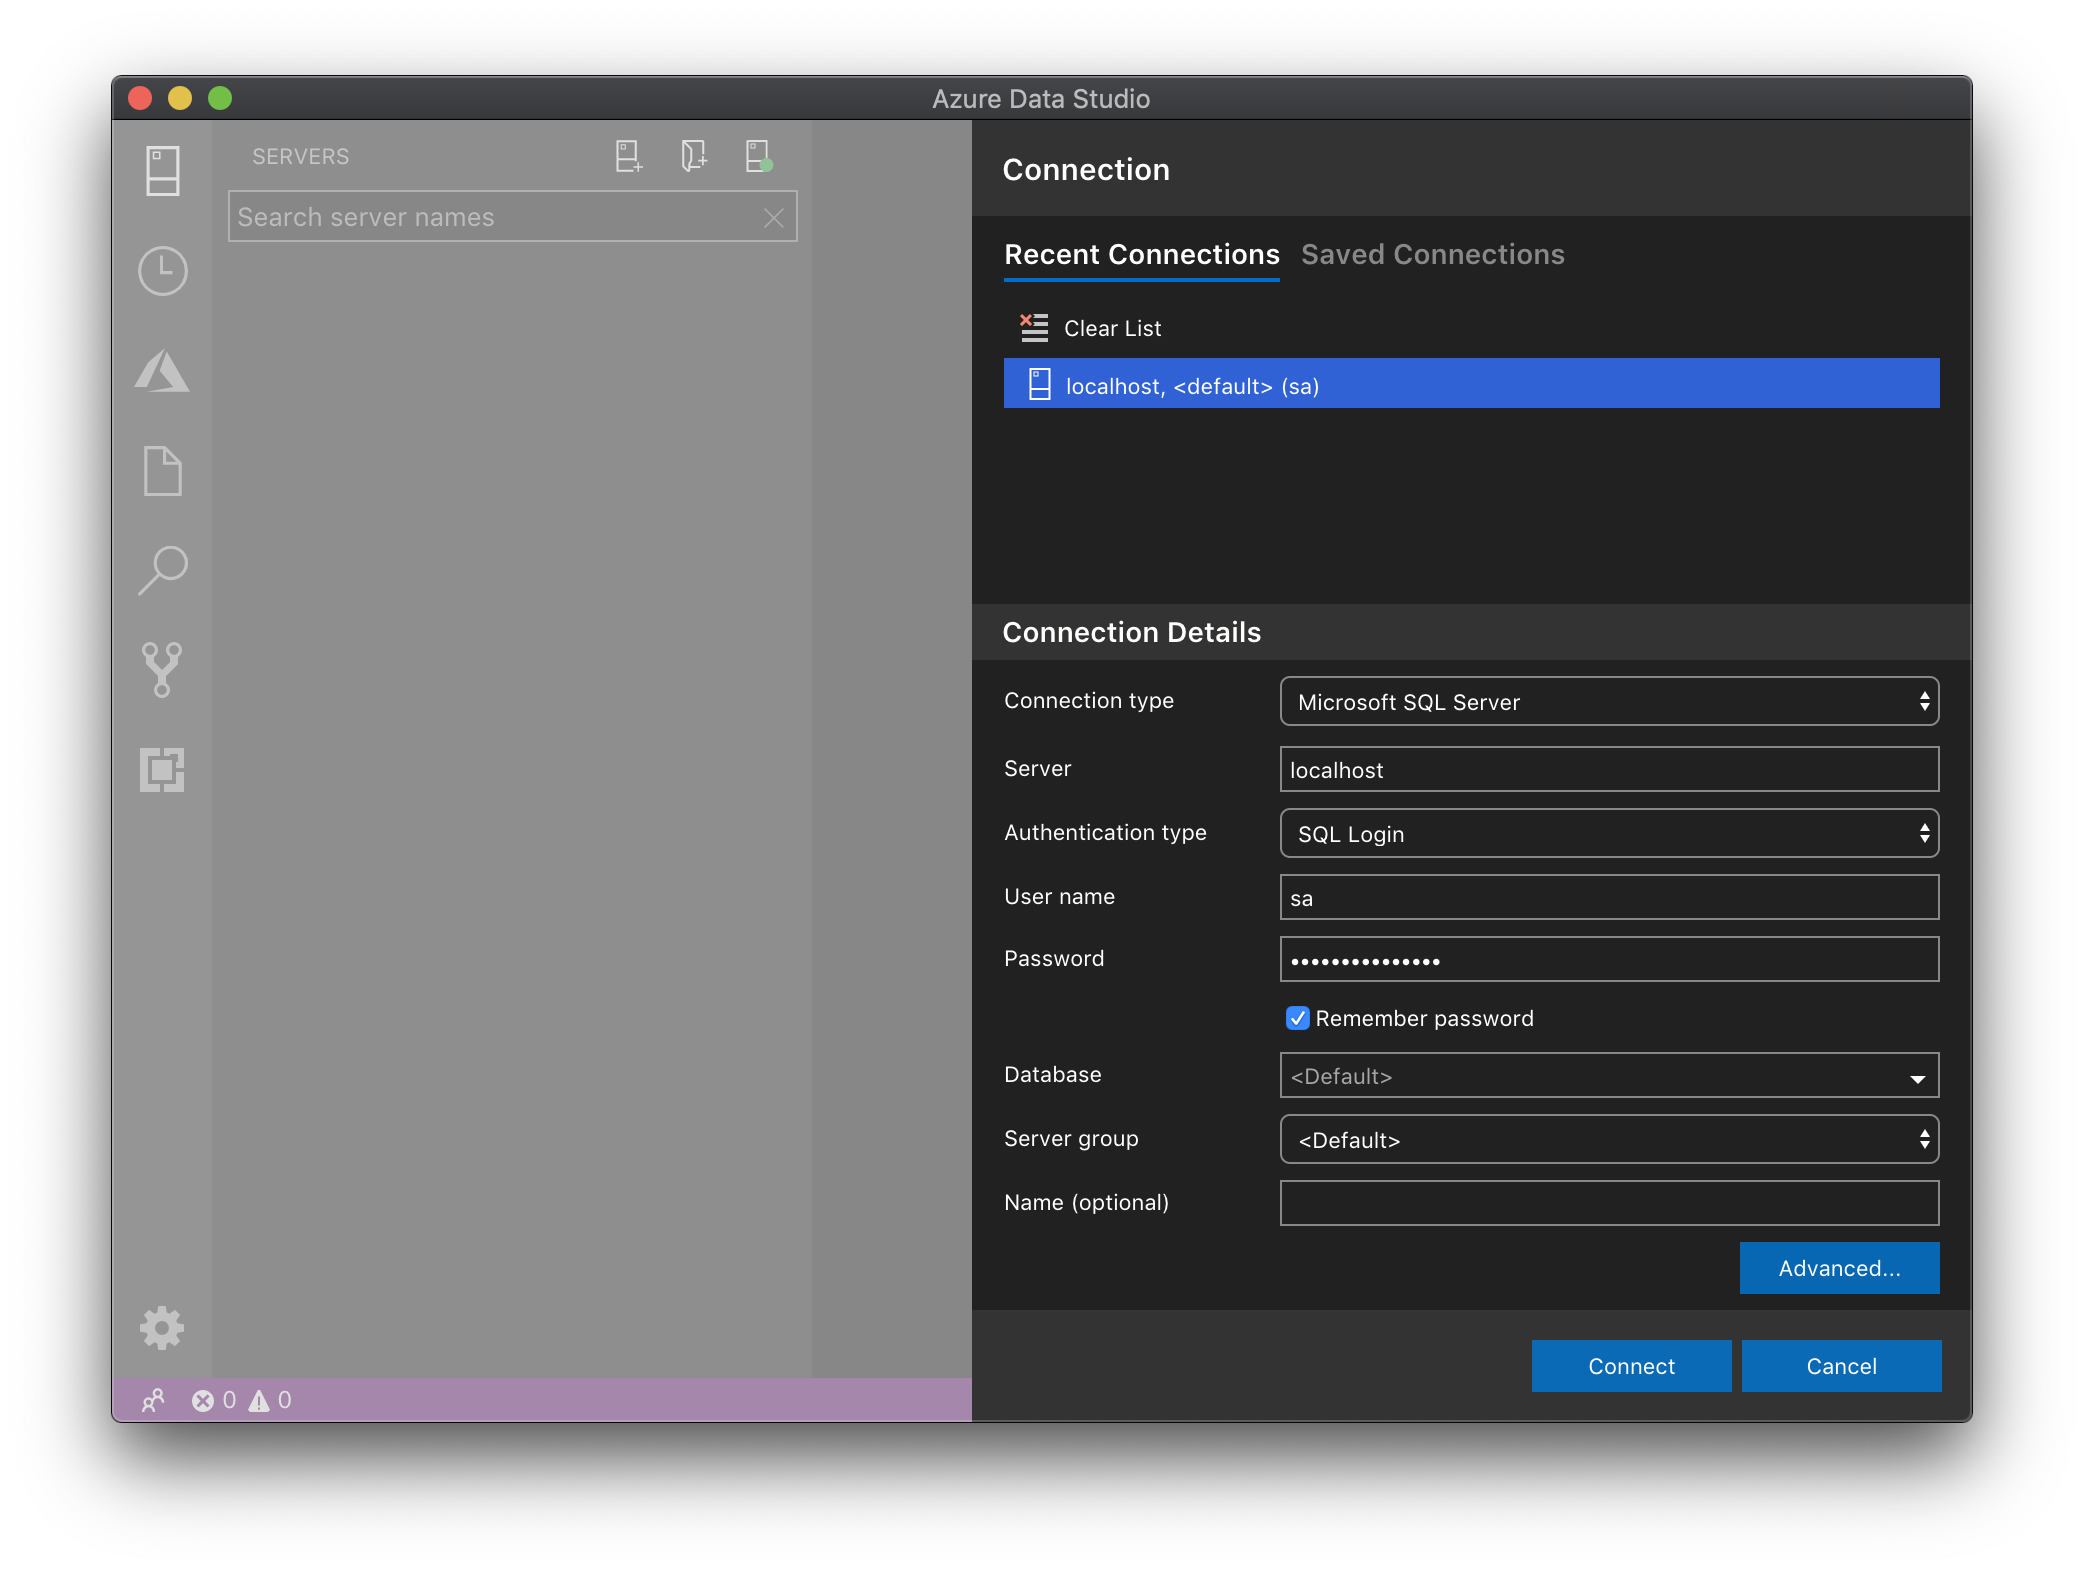
Task: Click the New Server Group icon
Action: (x=693, y=156)
